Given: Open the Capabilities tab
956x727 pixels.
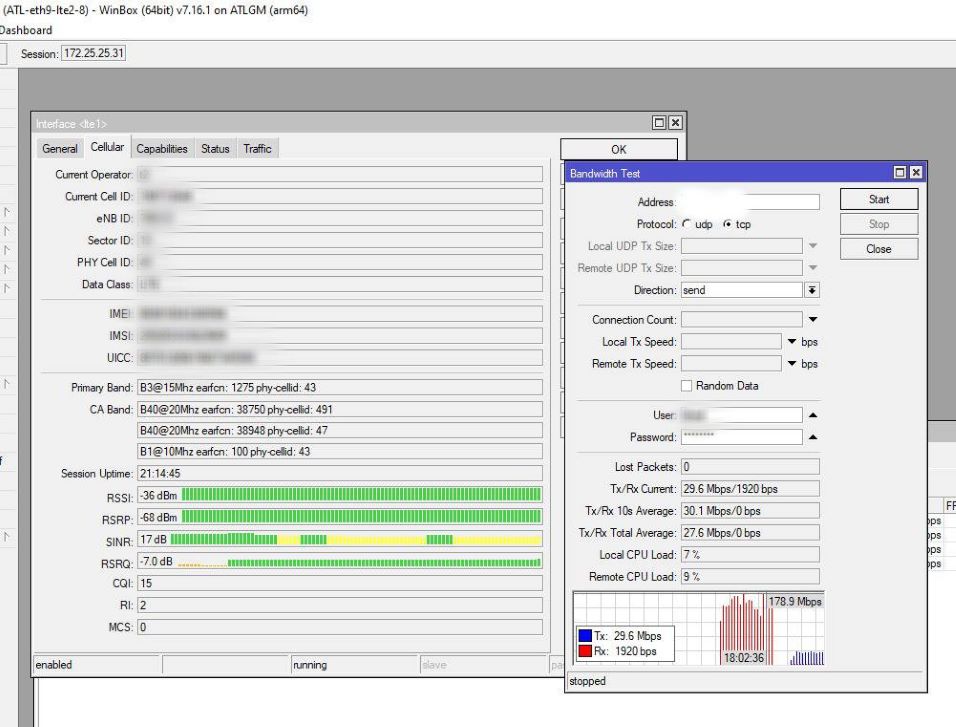Looking at the screenshot, I should point(162,149).
